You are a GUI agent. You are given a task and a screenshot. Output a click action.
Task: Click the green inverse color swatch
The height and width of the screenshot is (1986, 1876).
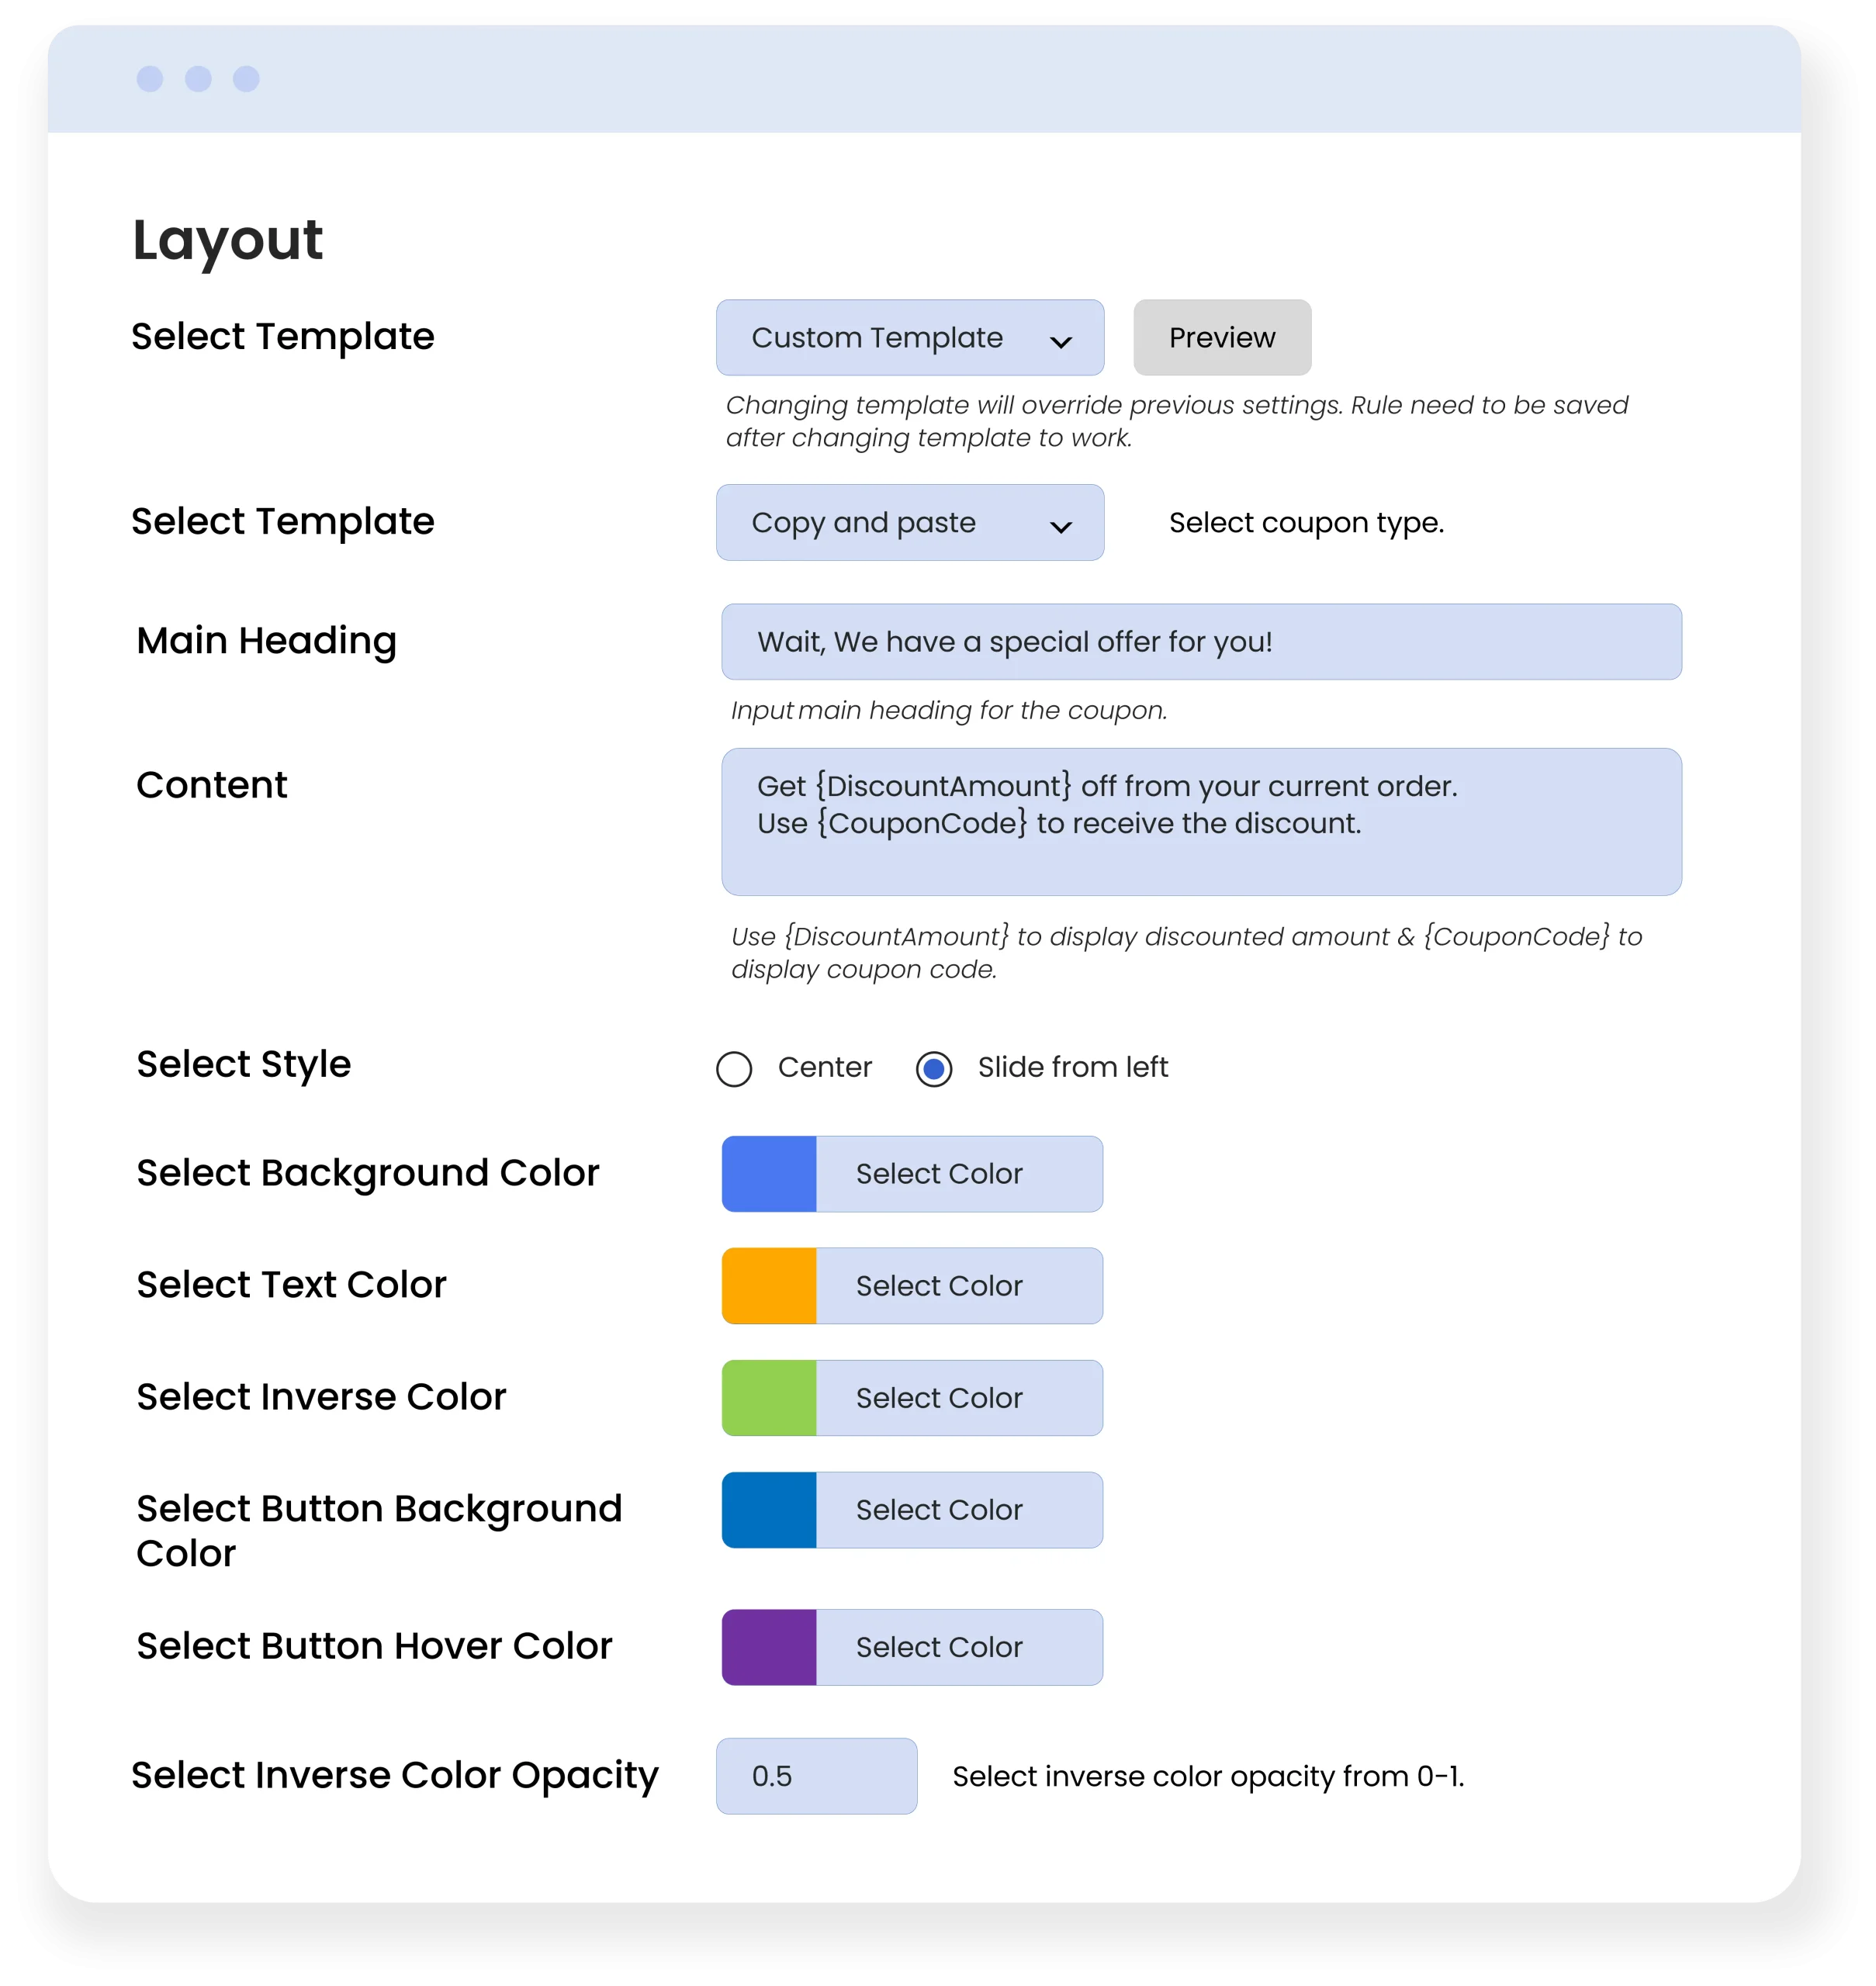pos(769,1398)
